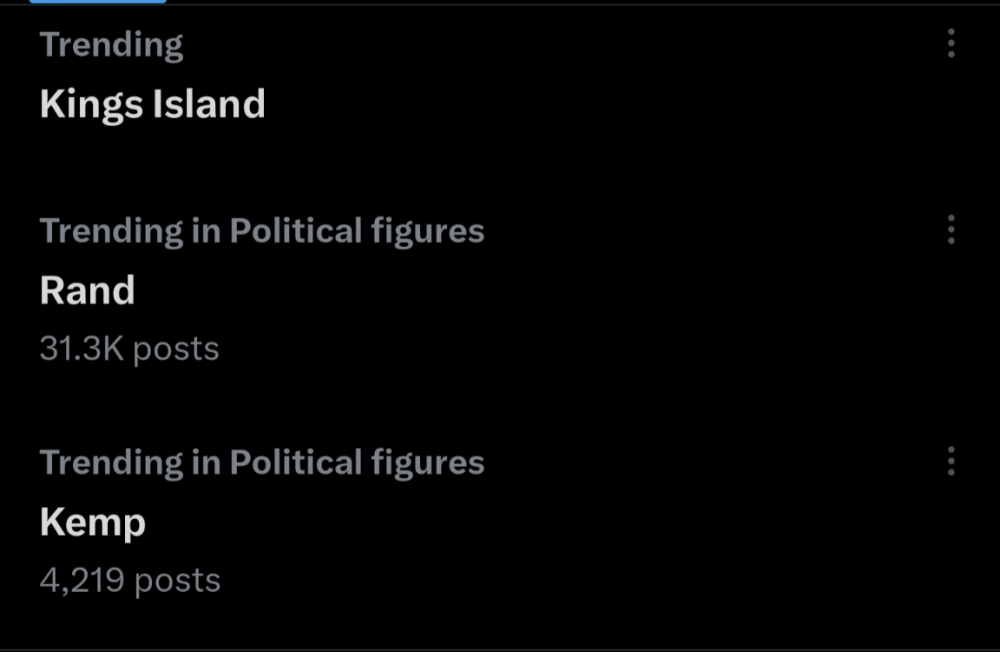The height and width of the screenshot is (652, 1000).
Task: Open first trending entry in the list
Action: click(x=152, y=103)
